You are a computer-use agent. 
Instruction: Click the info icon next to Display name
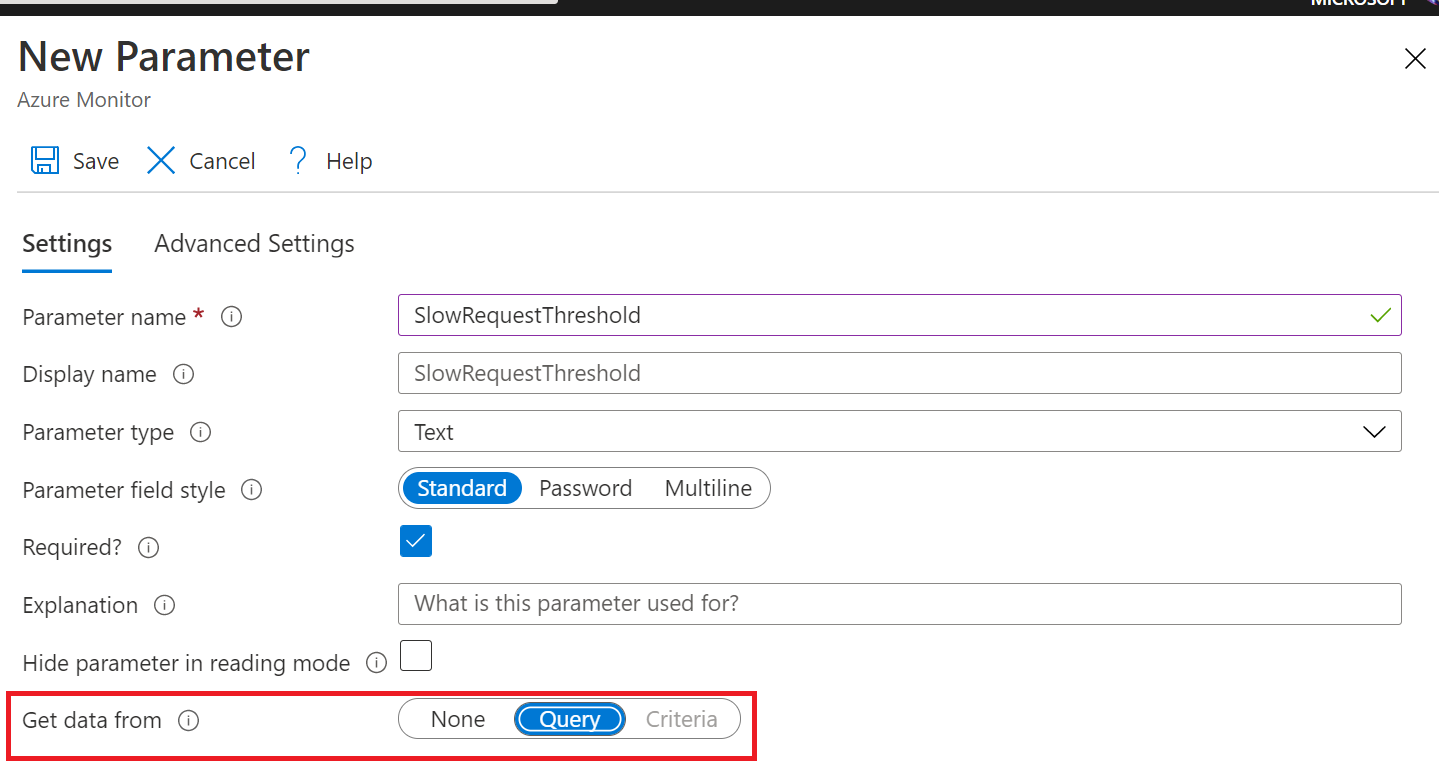[183, 374]
